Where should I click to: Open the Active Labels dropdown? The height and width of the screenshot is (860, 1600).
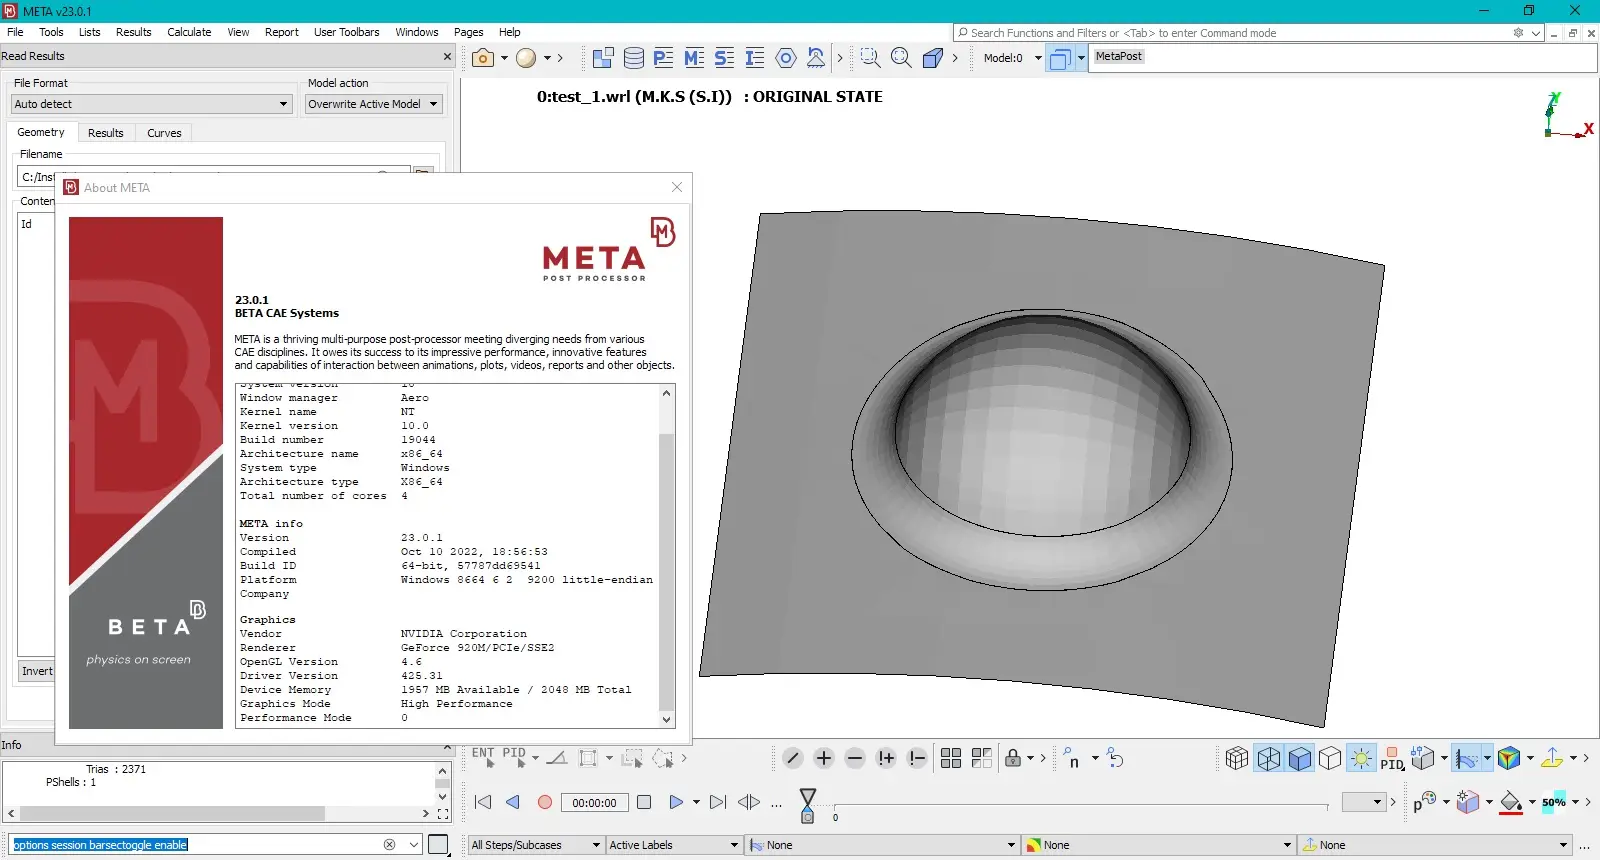tap(675, 845)
